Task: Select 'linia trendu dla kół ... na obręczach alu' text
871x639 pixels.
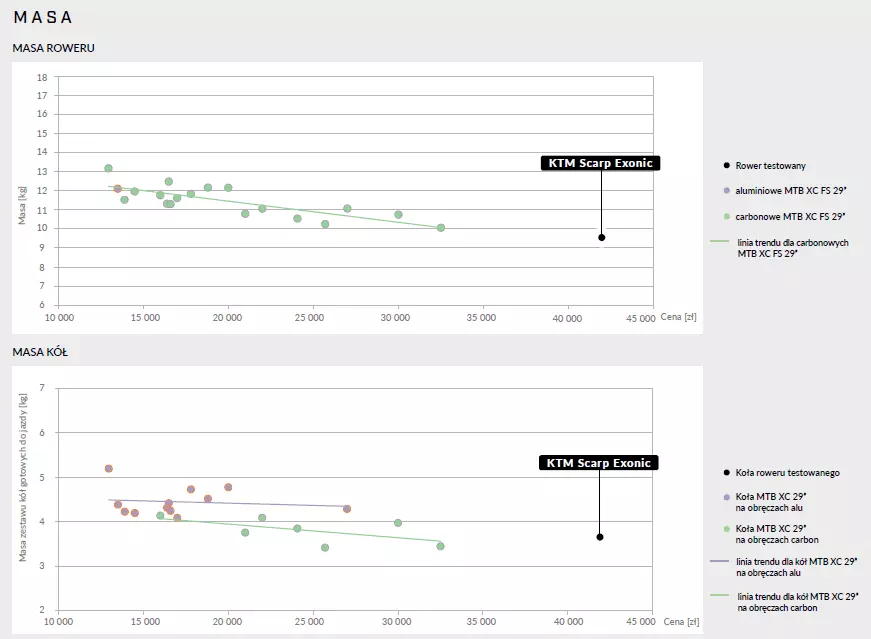Action: (x=797, y=567)
